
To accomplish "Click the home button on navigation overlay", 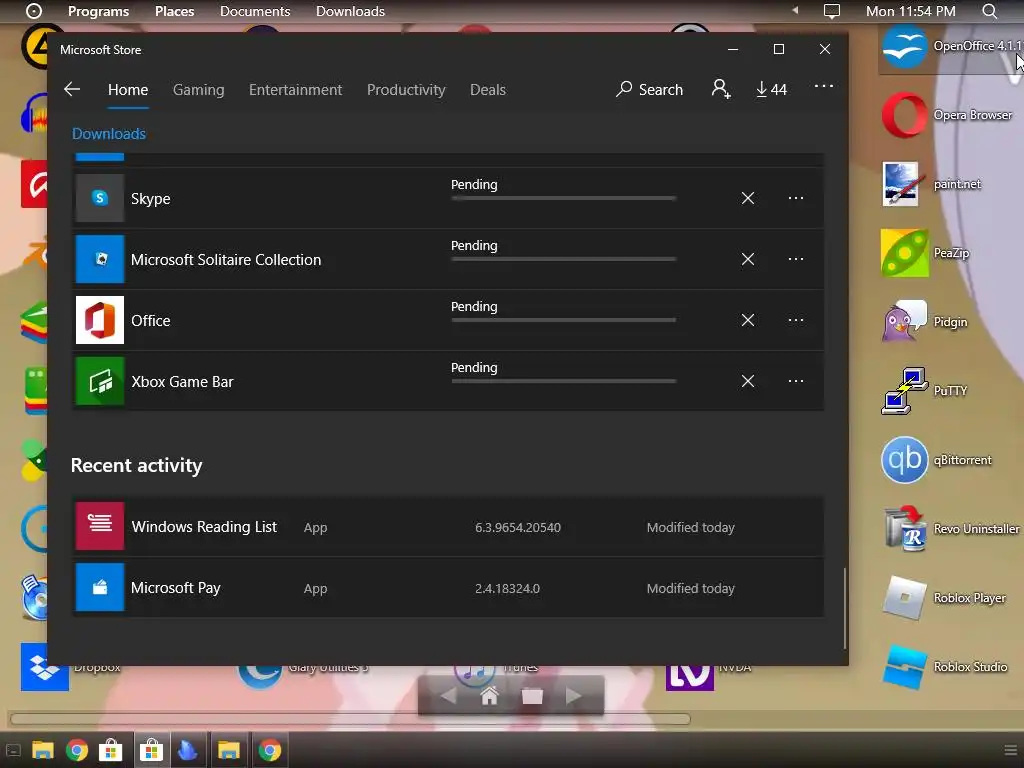I will point(489,696).
